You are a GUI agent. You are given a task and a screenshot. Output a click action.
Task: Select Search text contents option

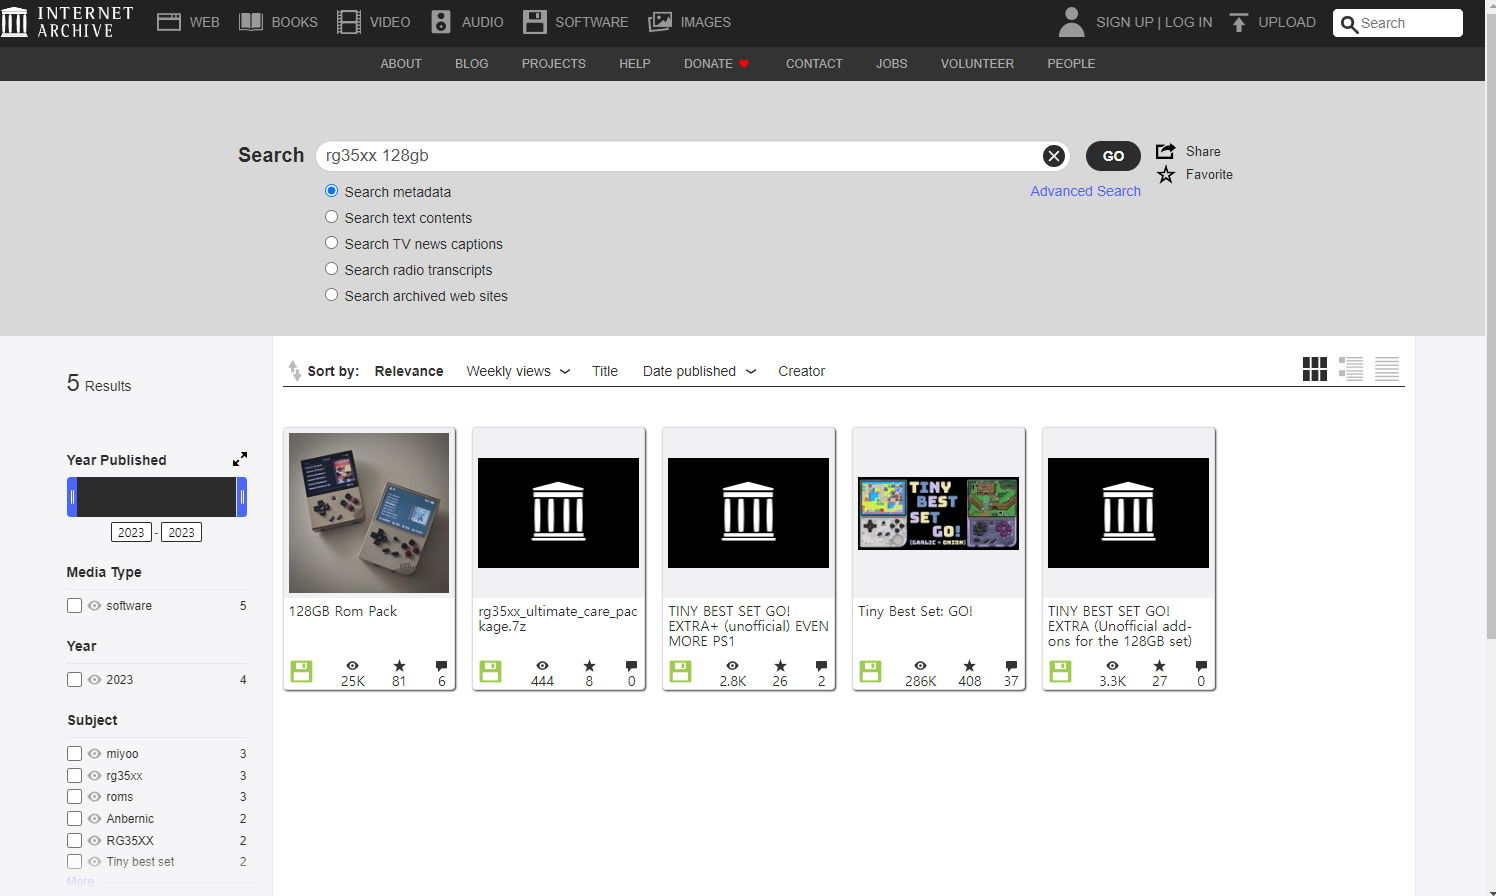coord(331,217)
